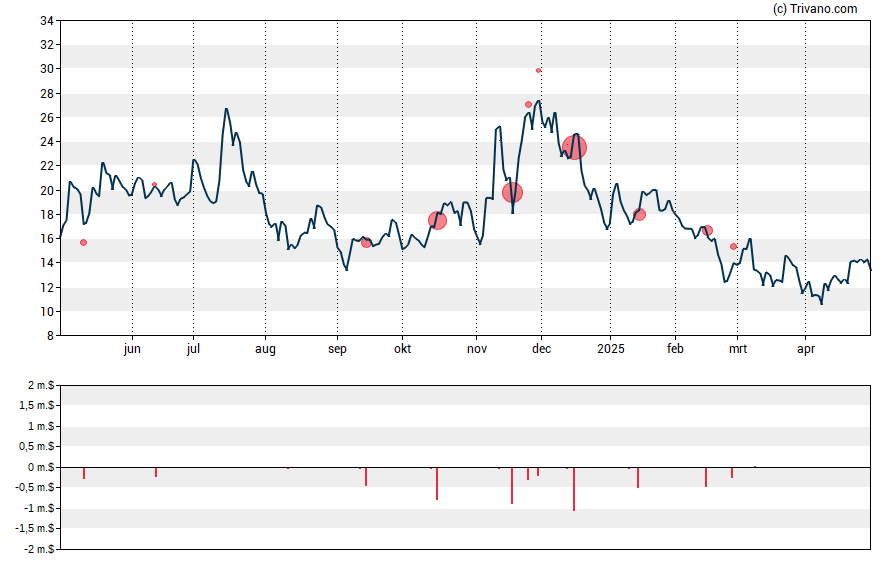This screenshot has width=888, height=565.
Task: Click the red volume bar in mid-June
Action: (156, 472)
